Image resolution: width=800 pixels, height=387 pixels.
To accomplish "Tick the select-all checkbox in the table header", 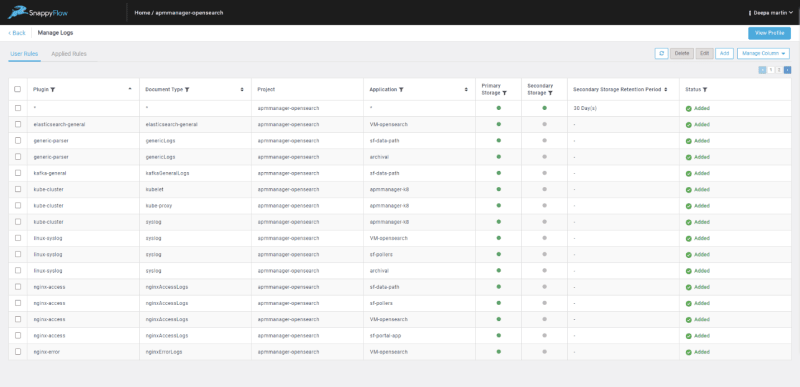I will [x=18, y=89].
